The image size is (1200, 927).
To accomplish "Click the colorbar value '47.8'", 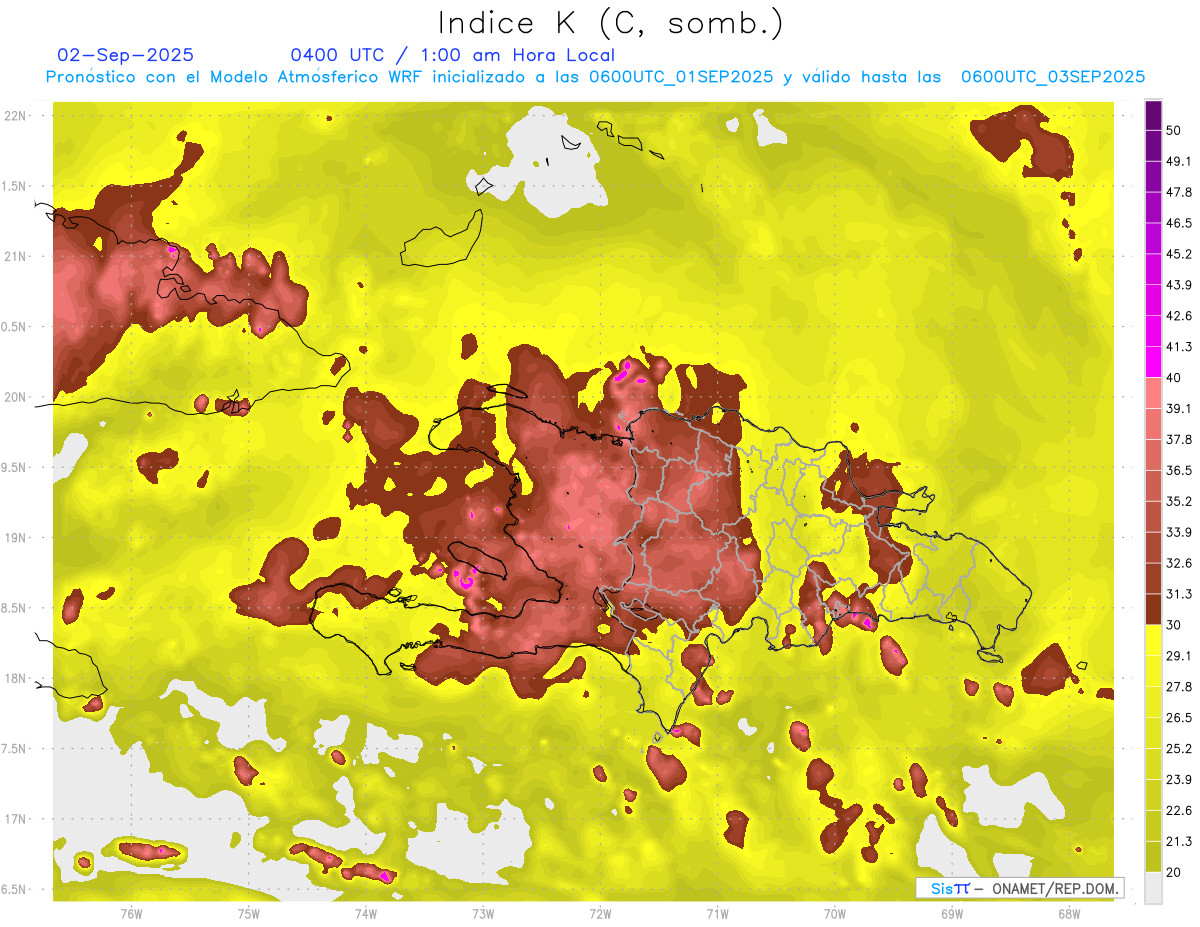I will [x=1179, y=191].
